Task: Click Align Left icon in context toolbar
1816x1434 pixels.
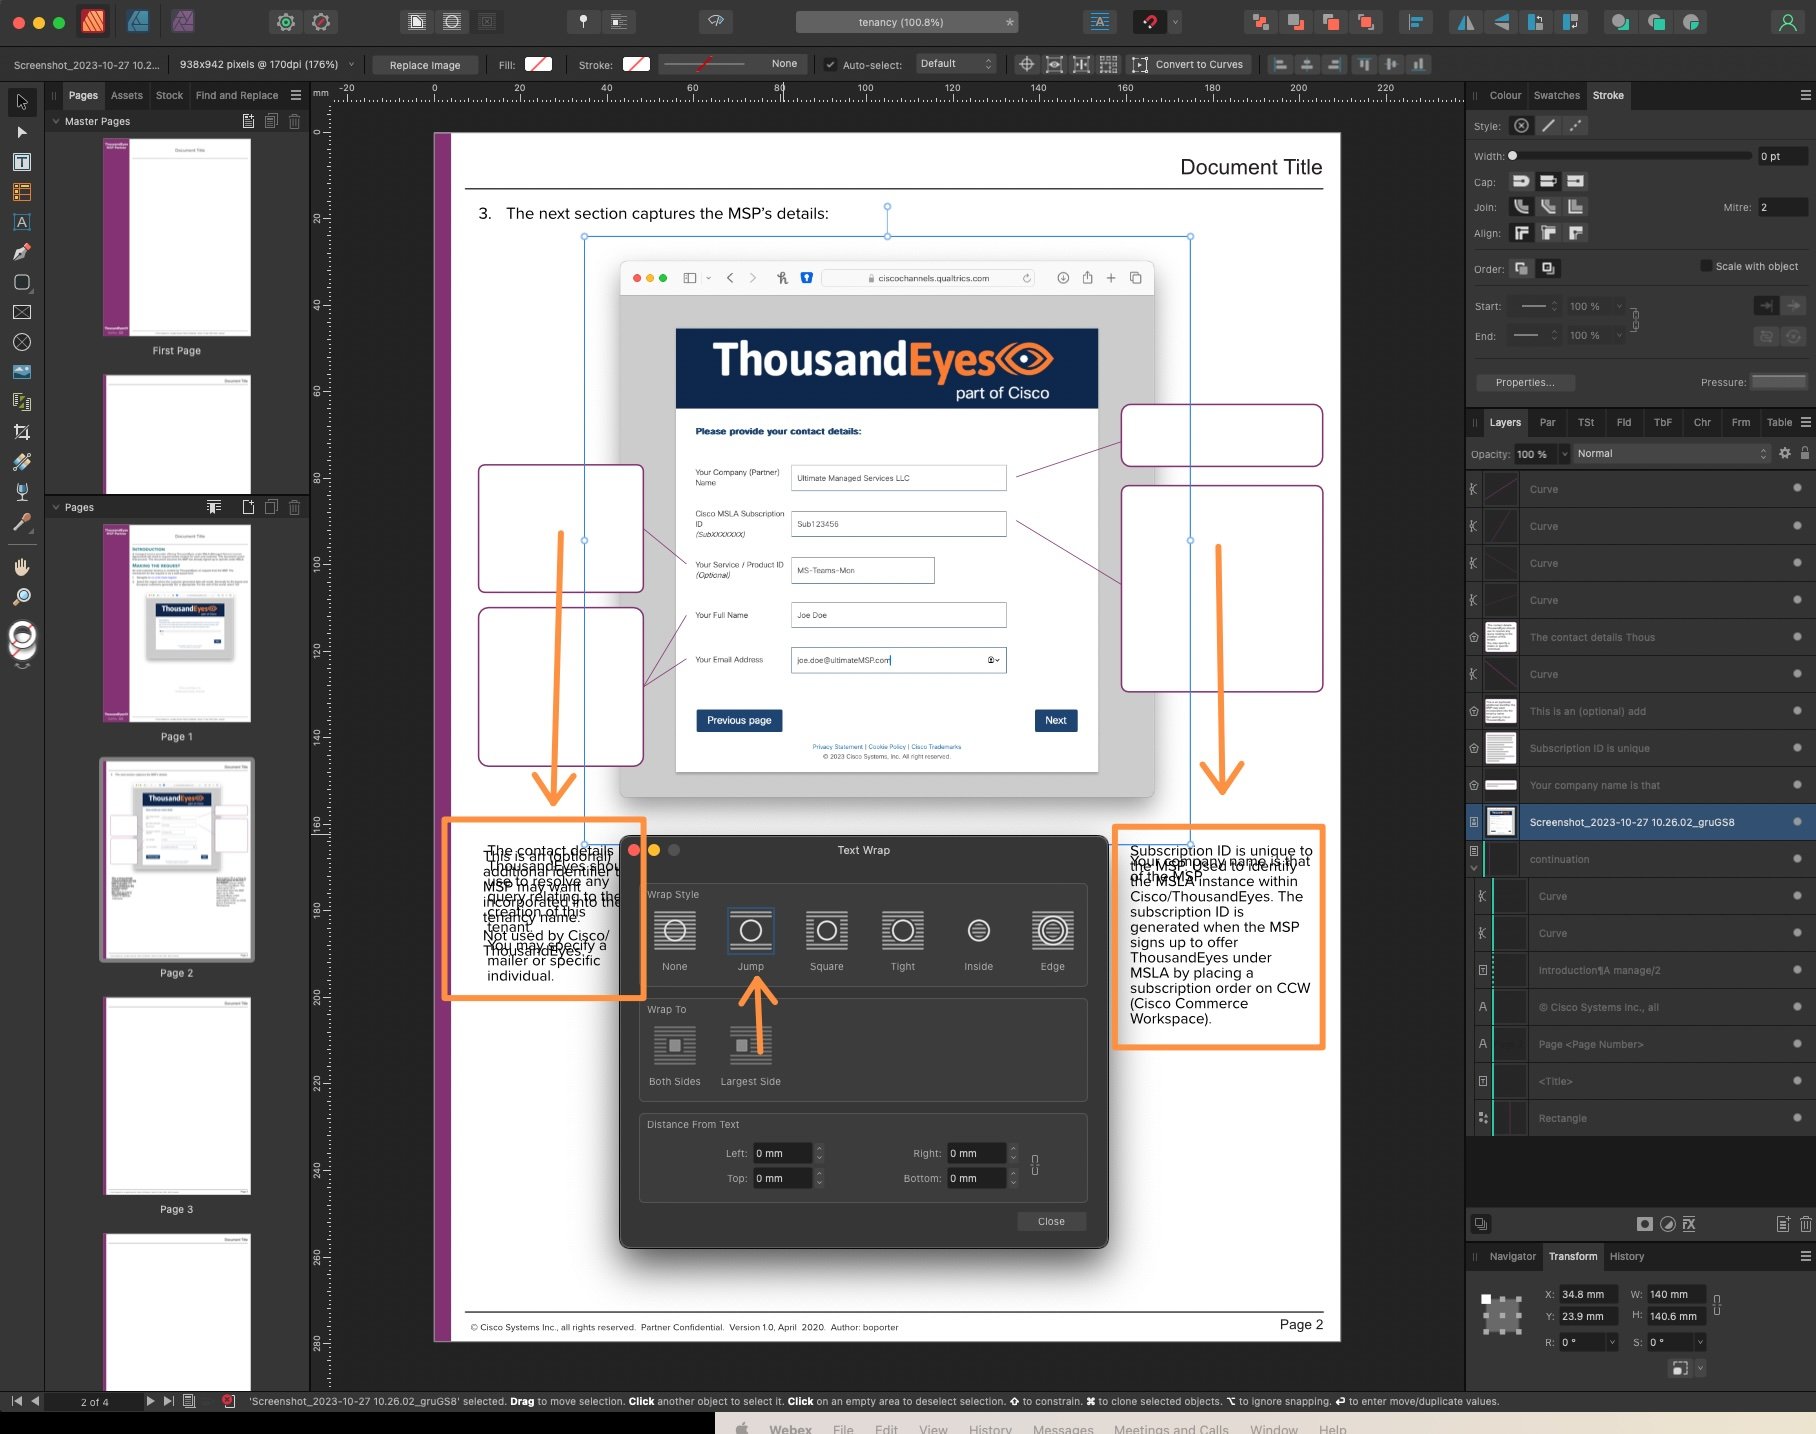Action: (1280, 64)
